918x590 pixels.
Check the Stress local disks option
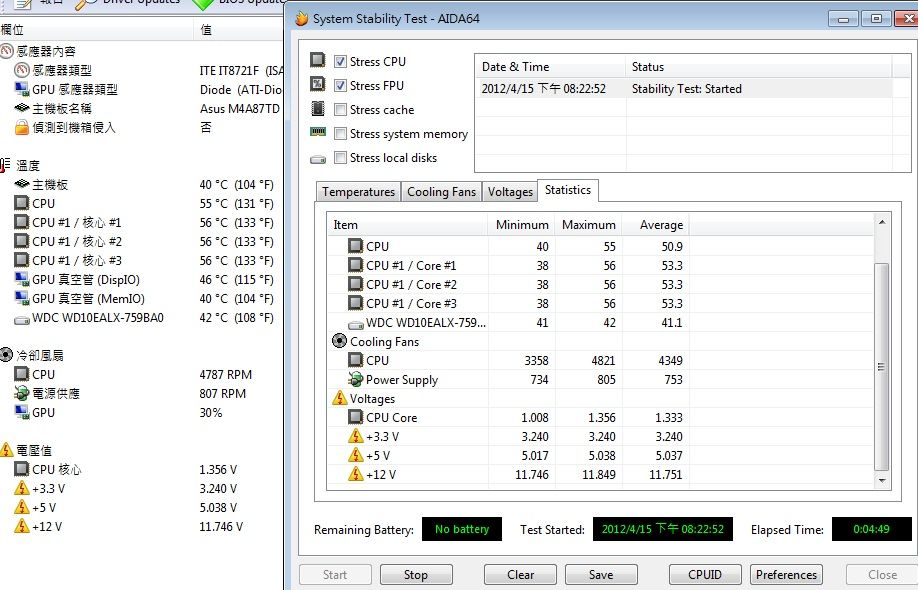340,157
